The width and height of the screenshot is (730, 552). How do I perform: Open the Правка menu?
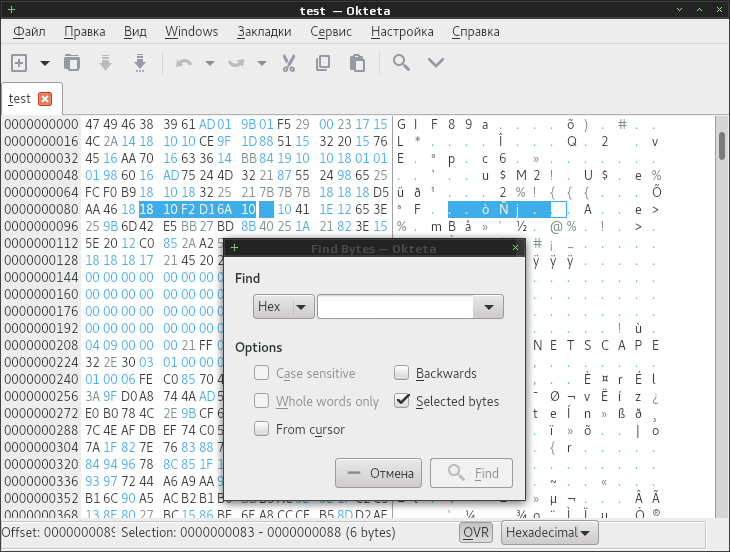tap(85, 32)
